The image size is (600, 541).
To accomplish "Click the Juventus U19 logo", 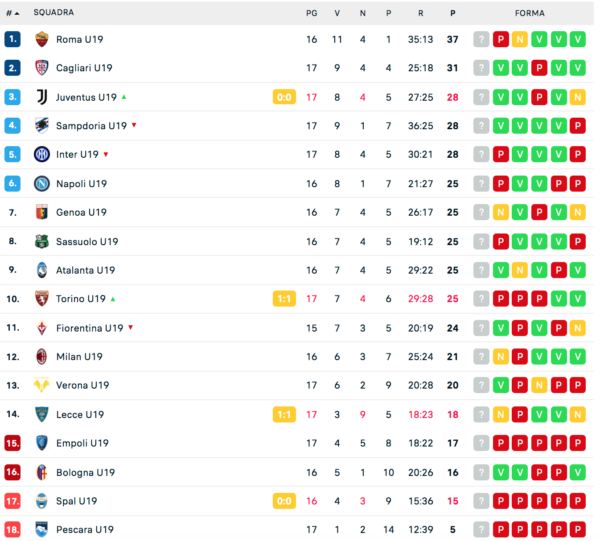I will 42,97.
